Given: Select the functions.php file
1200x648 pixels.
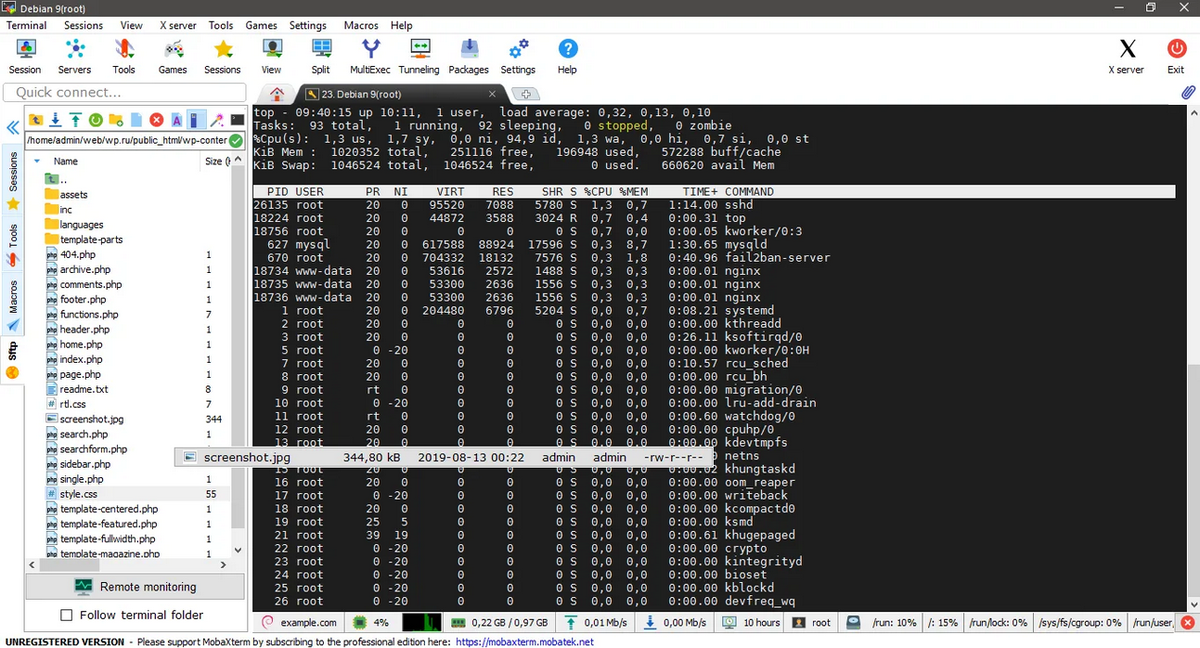Looking at the screenshot, I should 89,314.
